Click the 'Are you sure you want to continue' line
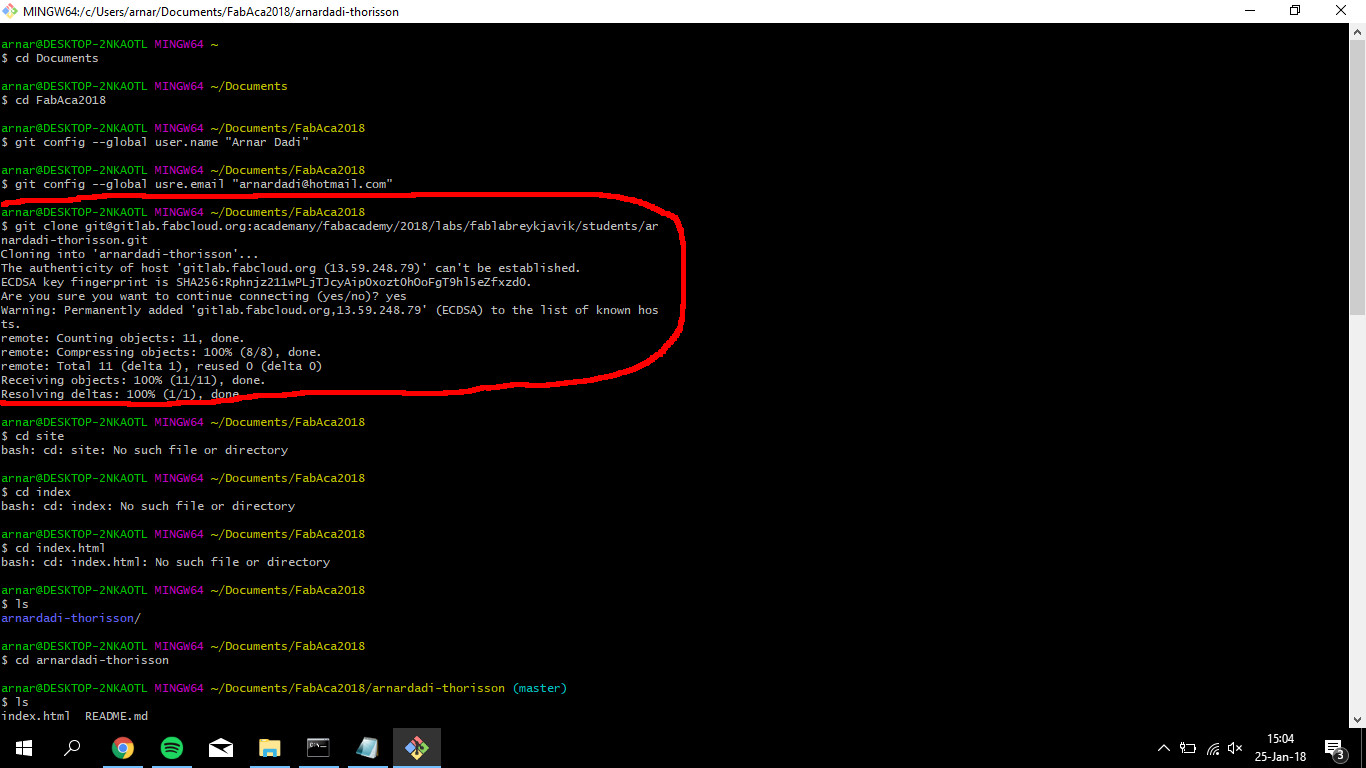Viewport: 1366px width, 768px height. click(204, 296)
